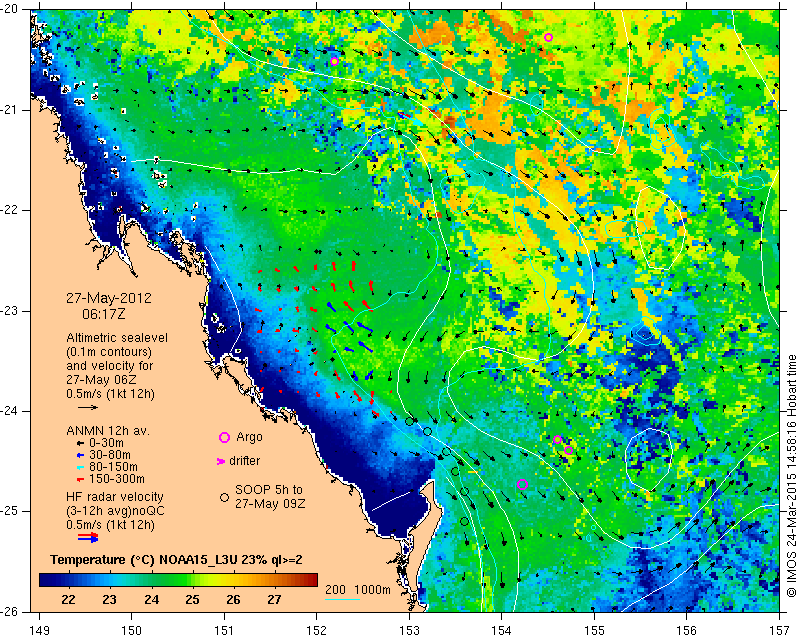Screen dimensions: 800x640
Task: Click 'HF radar velocity' legend text
Action: point(115,497)
